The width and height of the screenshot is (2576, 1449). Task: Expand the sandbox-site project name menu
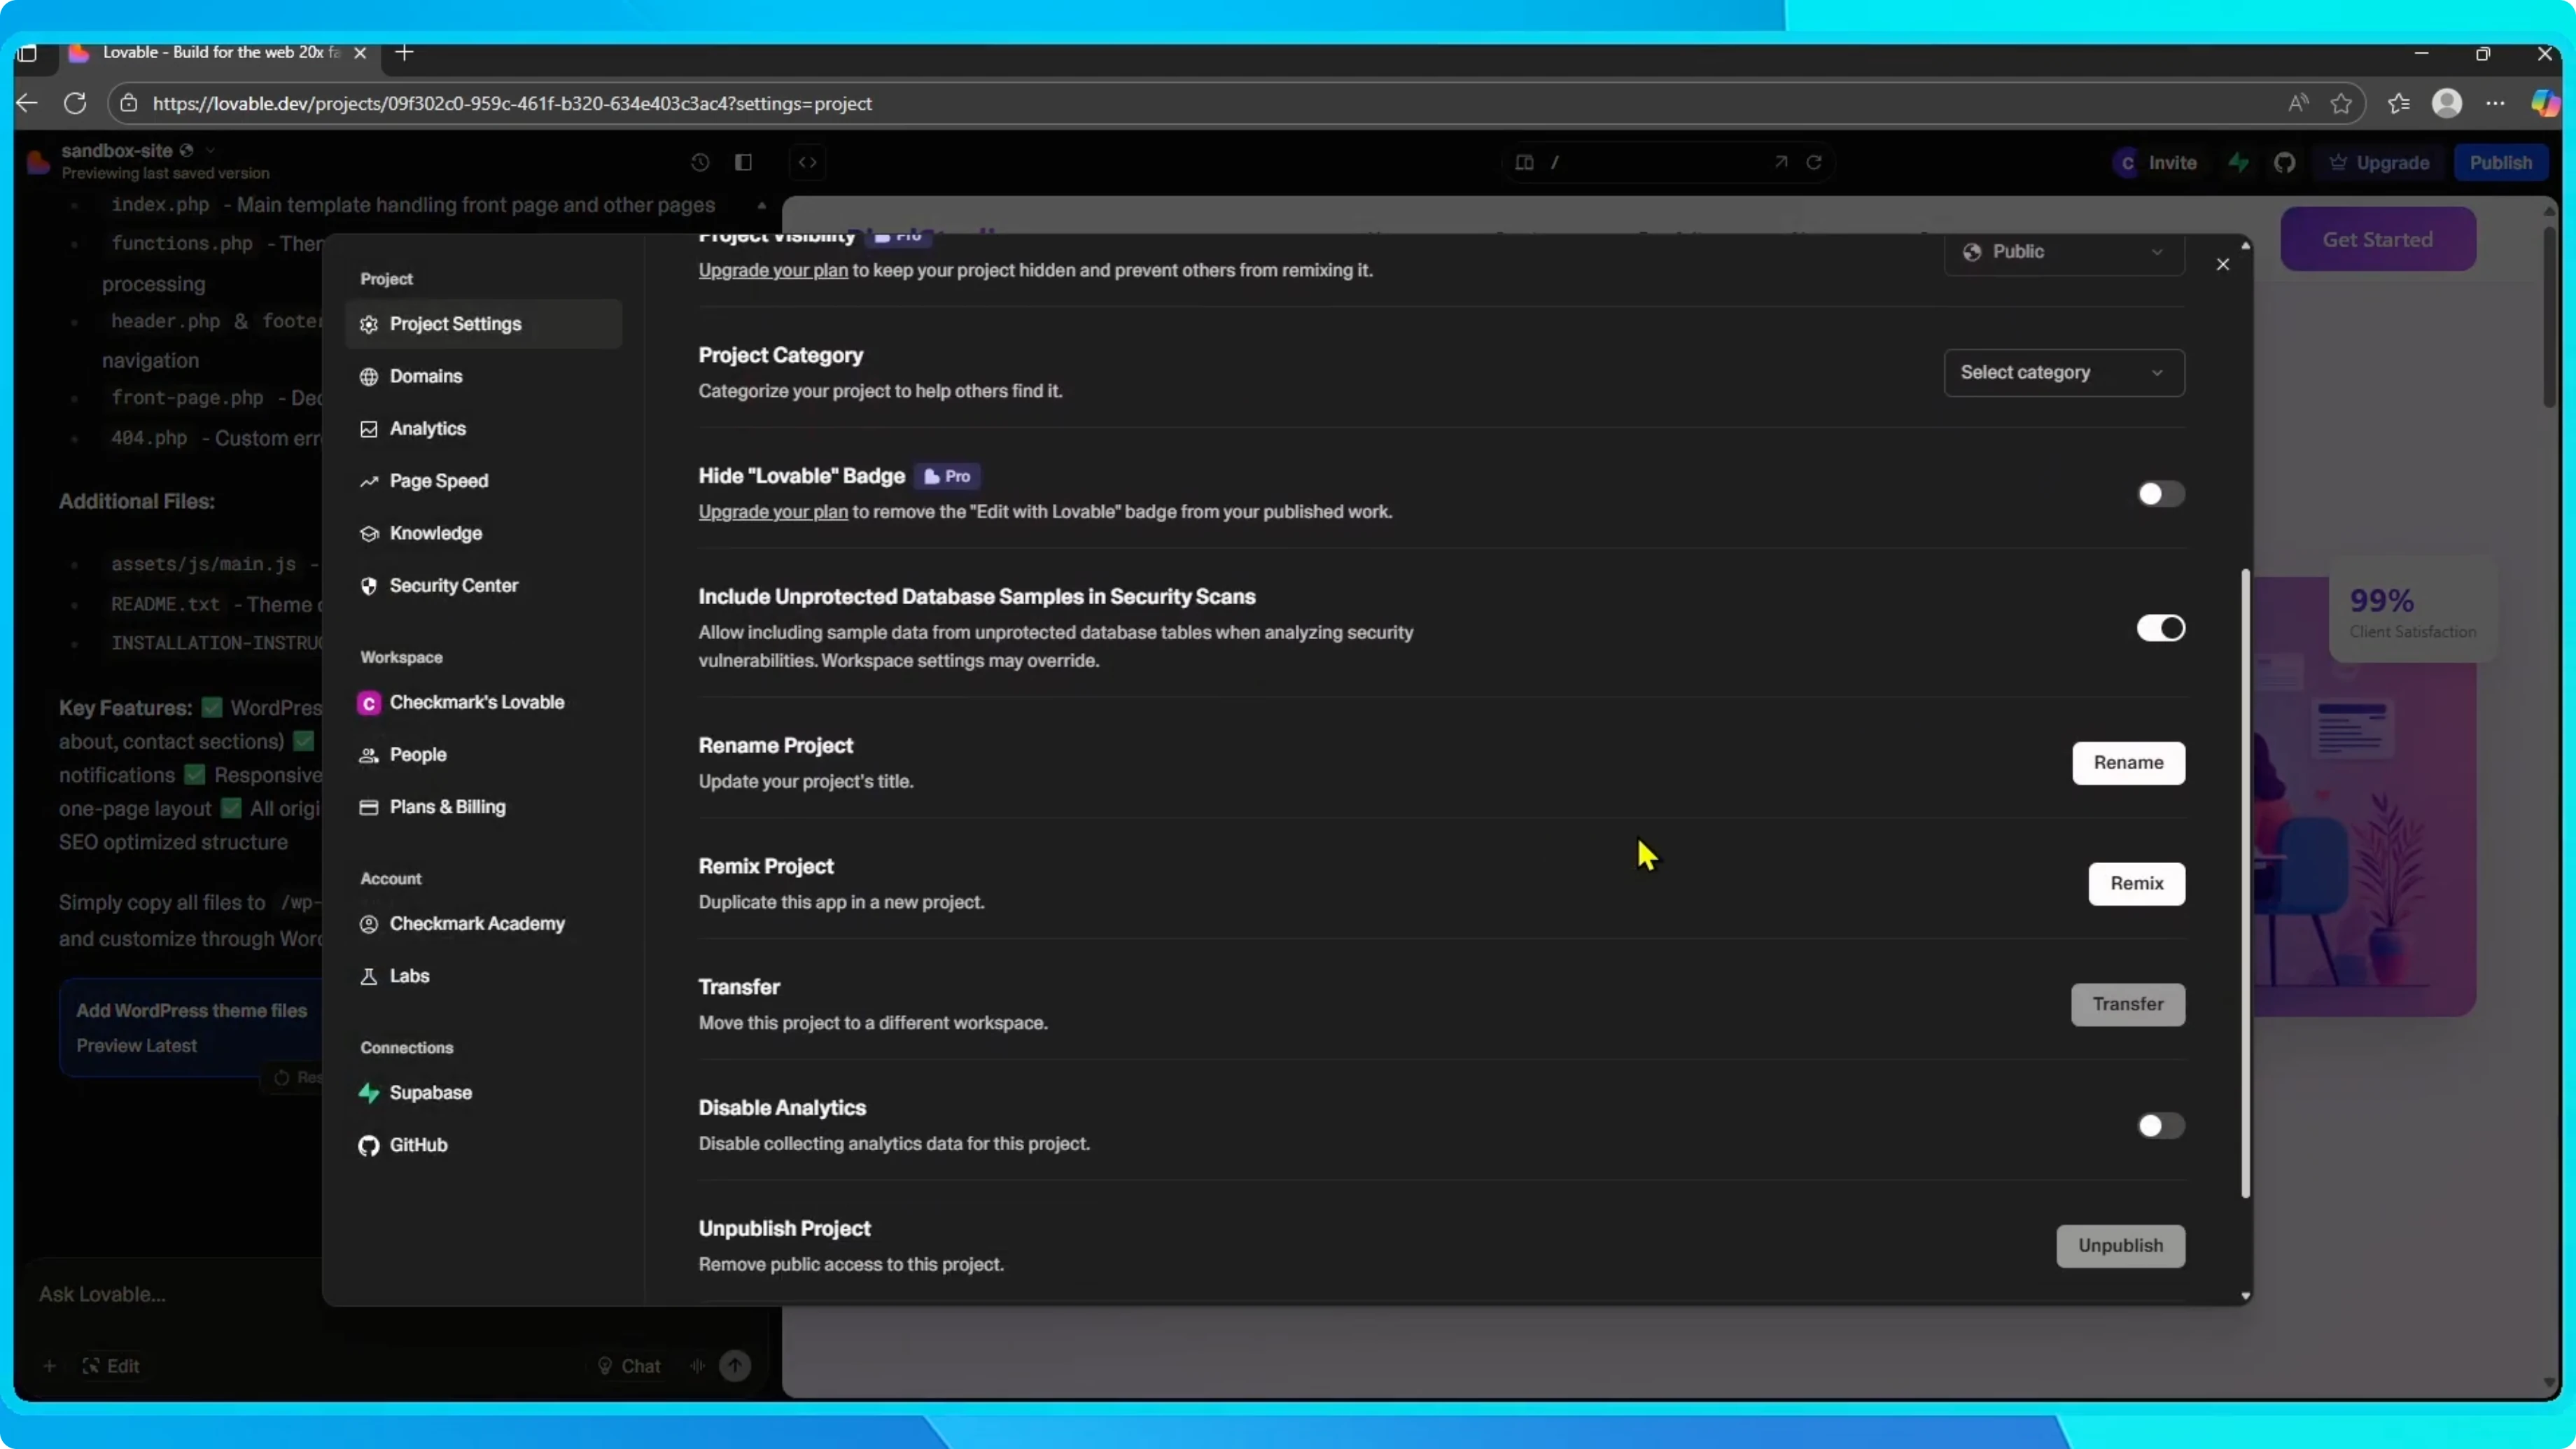point(210,150)
